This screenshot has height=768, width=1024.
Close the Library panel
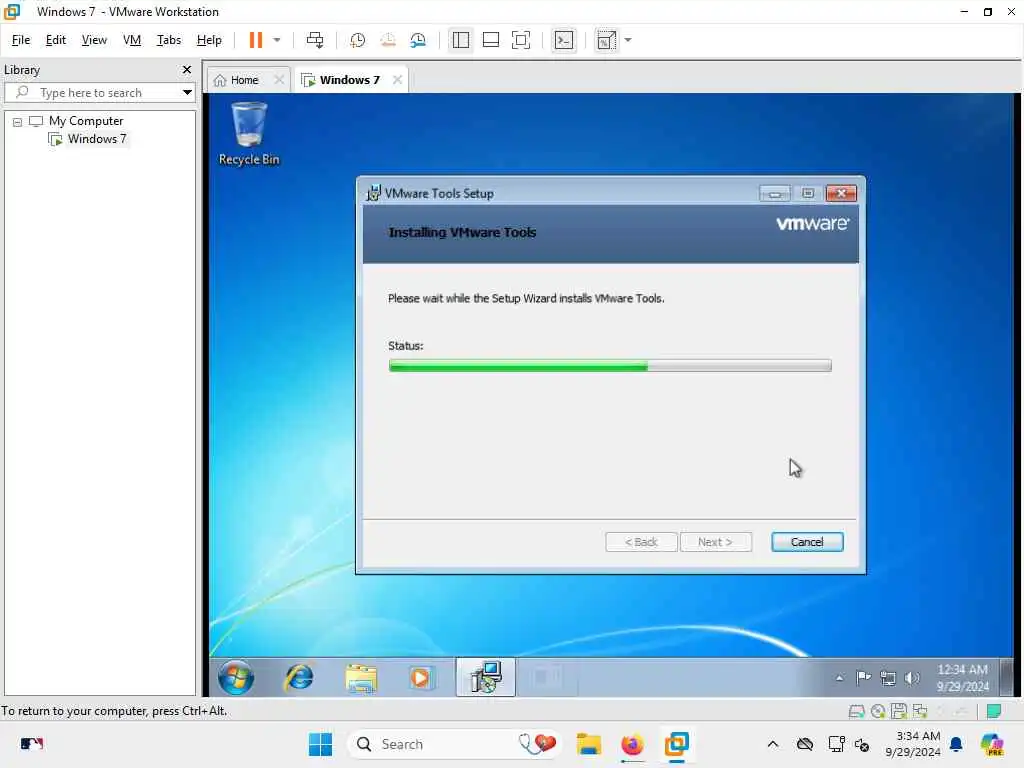[187, 70]
